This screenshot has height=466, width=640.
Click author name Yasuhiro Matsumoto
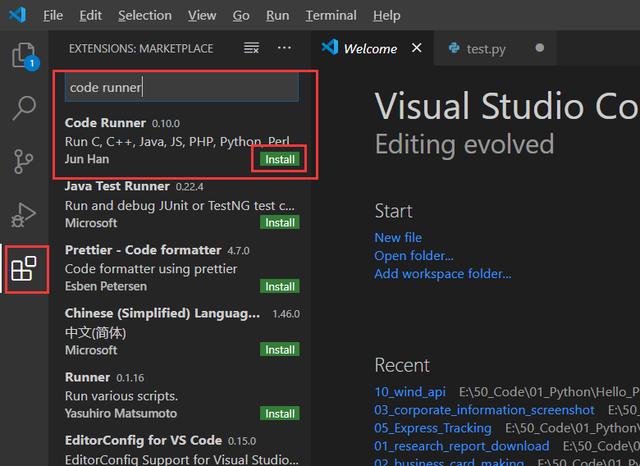tap(121, 413)
